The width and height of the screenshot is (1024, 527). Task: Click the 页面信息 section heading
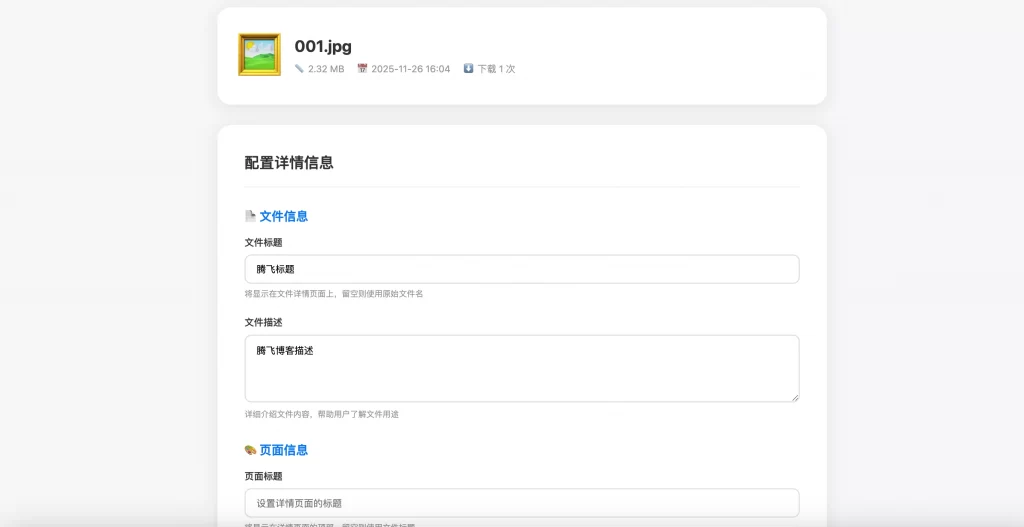tap(284, 450)
